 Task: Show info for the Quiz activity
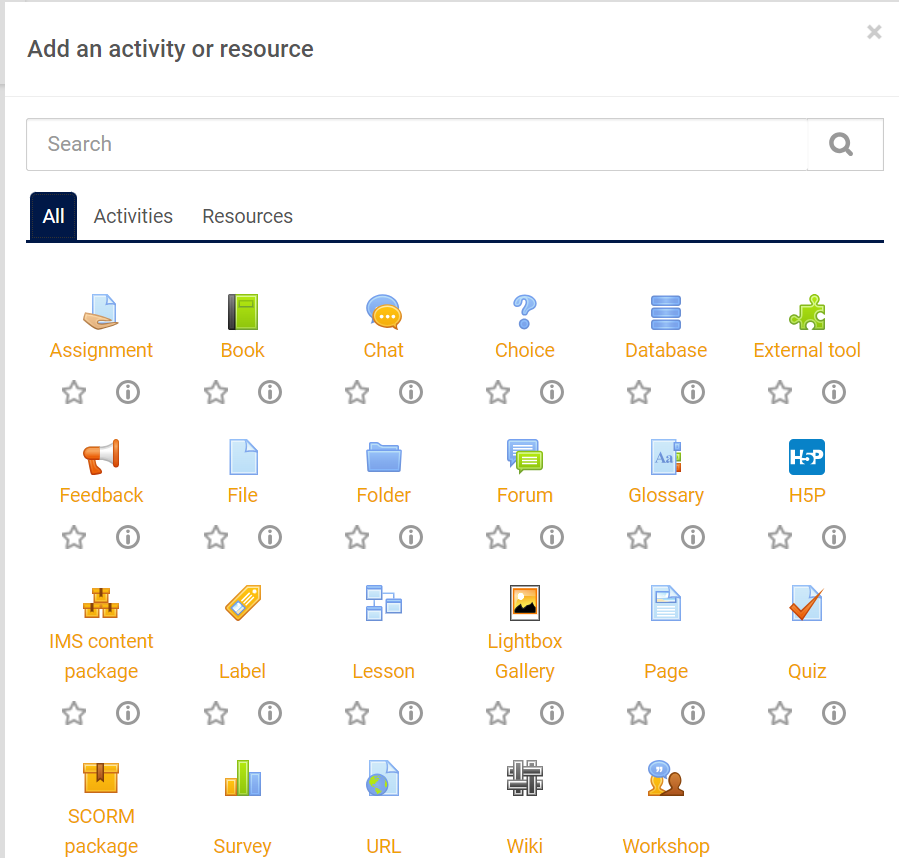click(834, 713)
